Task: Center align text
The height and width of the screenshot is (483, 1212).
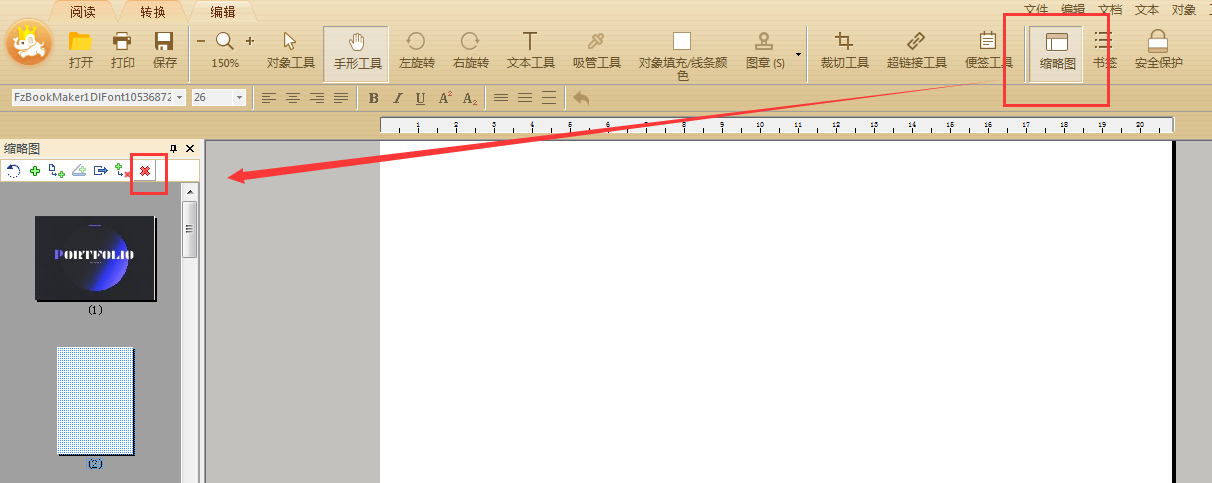Action: [293, 98]
